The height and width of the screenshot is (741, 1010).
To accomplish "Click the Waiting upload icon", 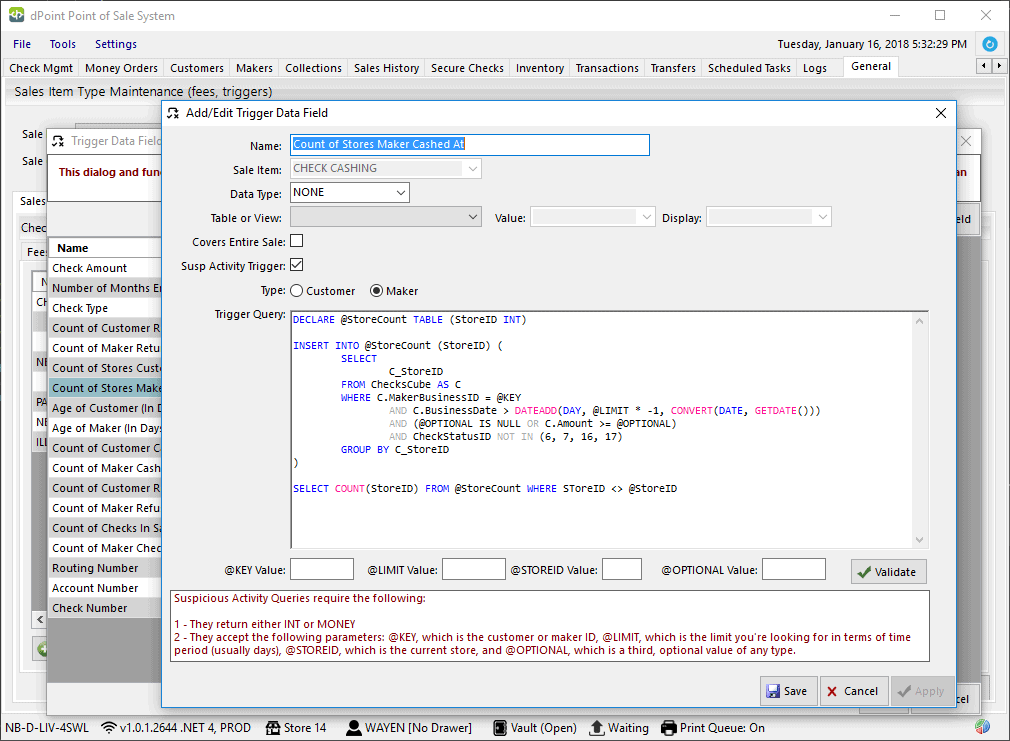I will tap(597, 727).
